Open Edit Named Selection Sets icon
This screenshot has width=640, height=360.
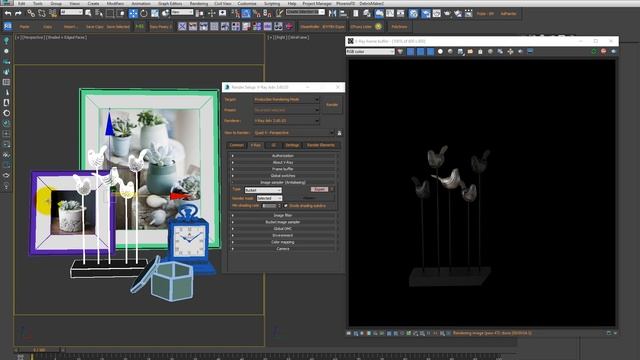(x=279, y=13)
